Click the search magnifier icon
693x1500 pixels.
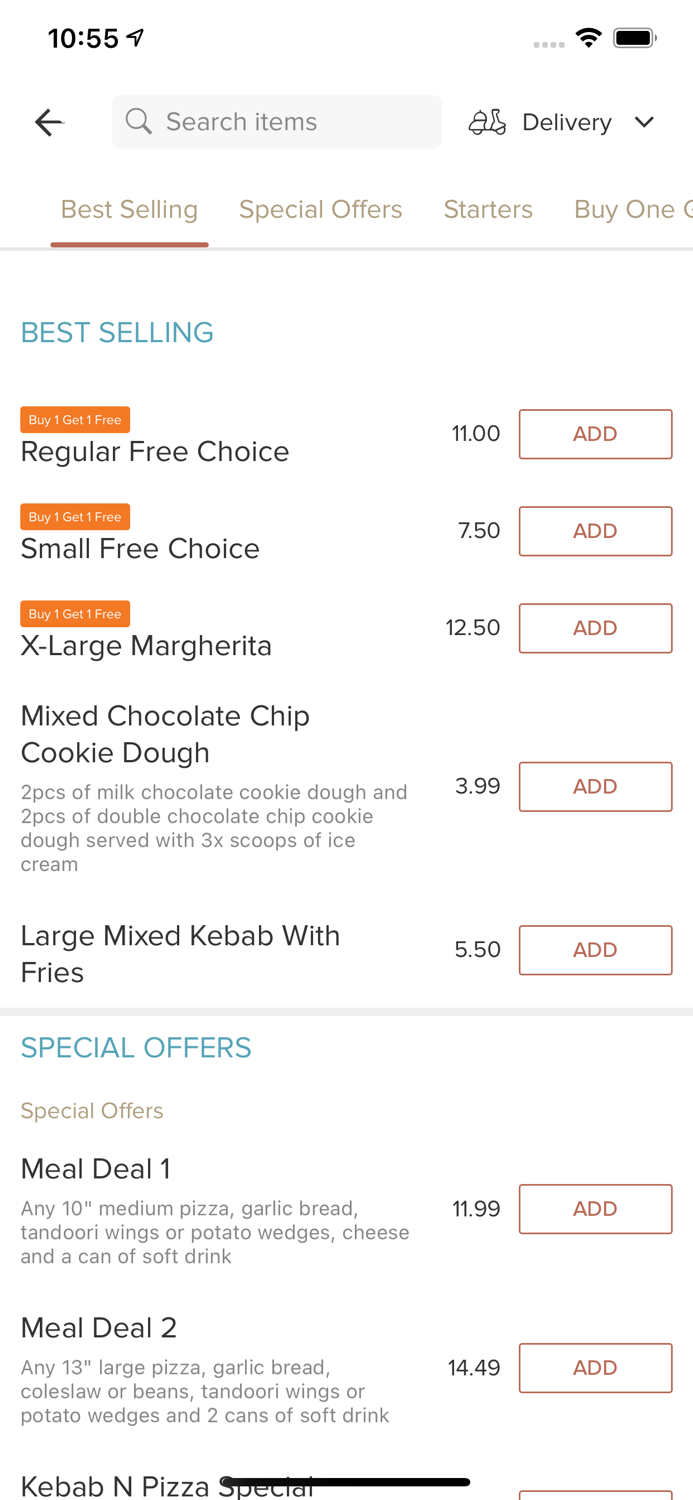139,121
